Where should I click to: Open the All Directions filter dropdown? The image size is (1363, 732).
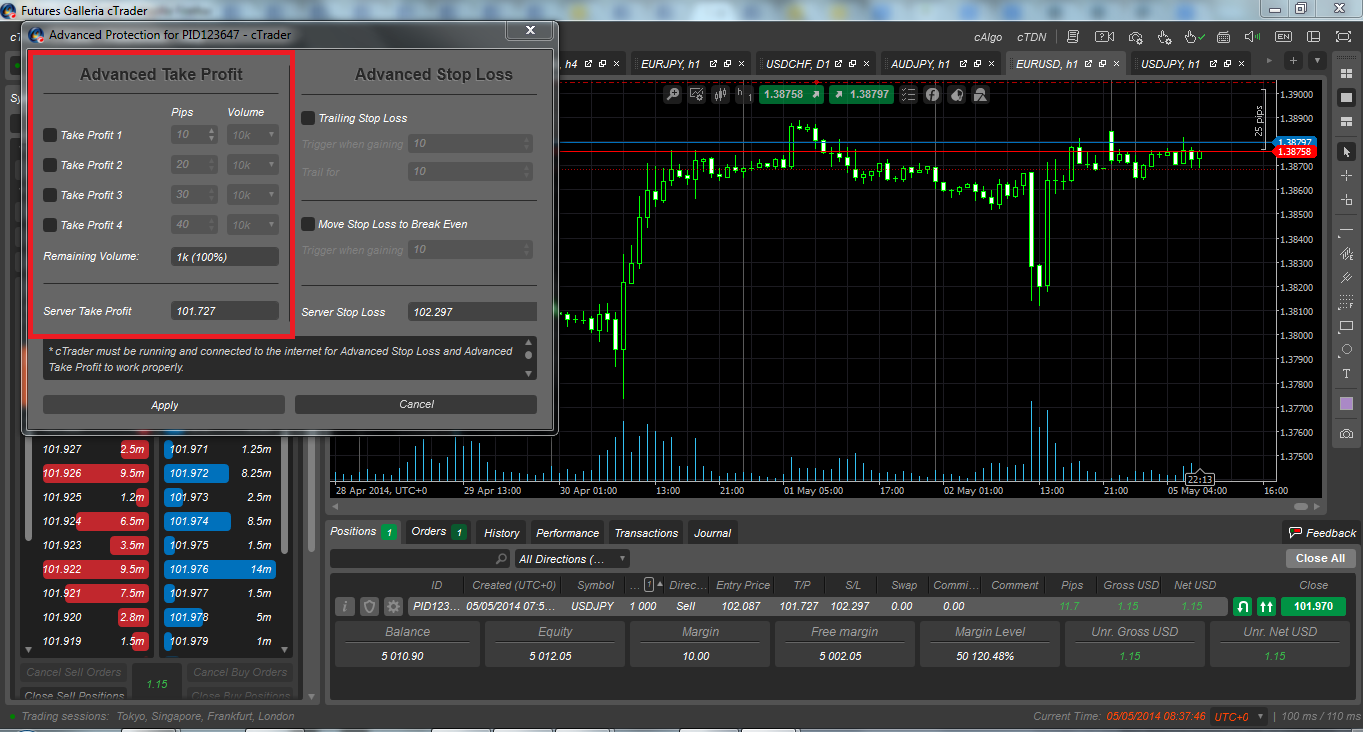tap(572, 559)
